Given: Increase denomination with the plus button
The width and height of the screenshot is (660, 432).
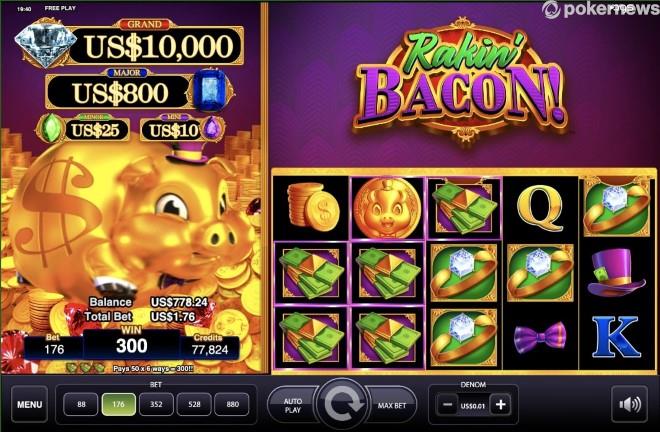Looking at the screenshot, I should point(500,405).
